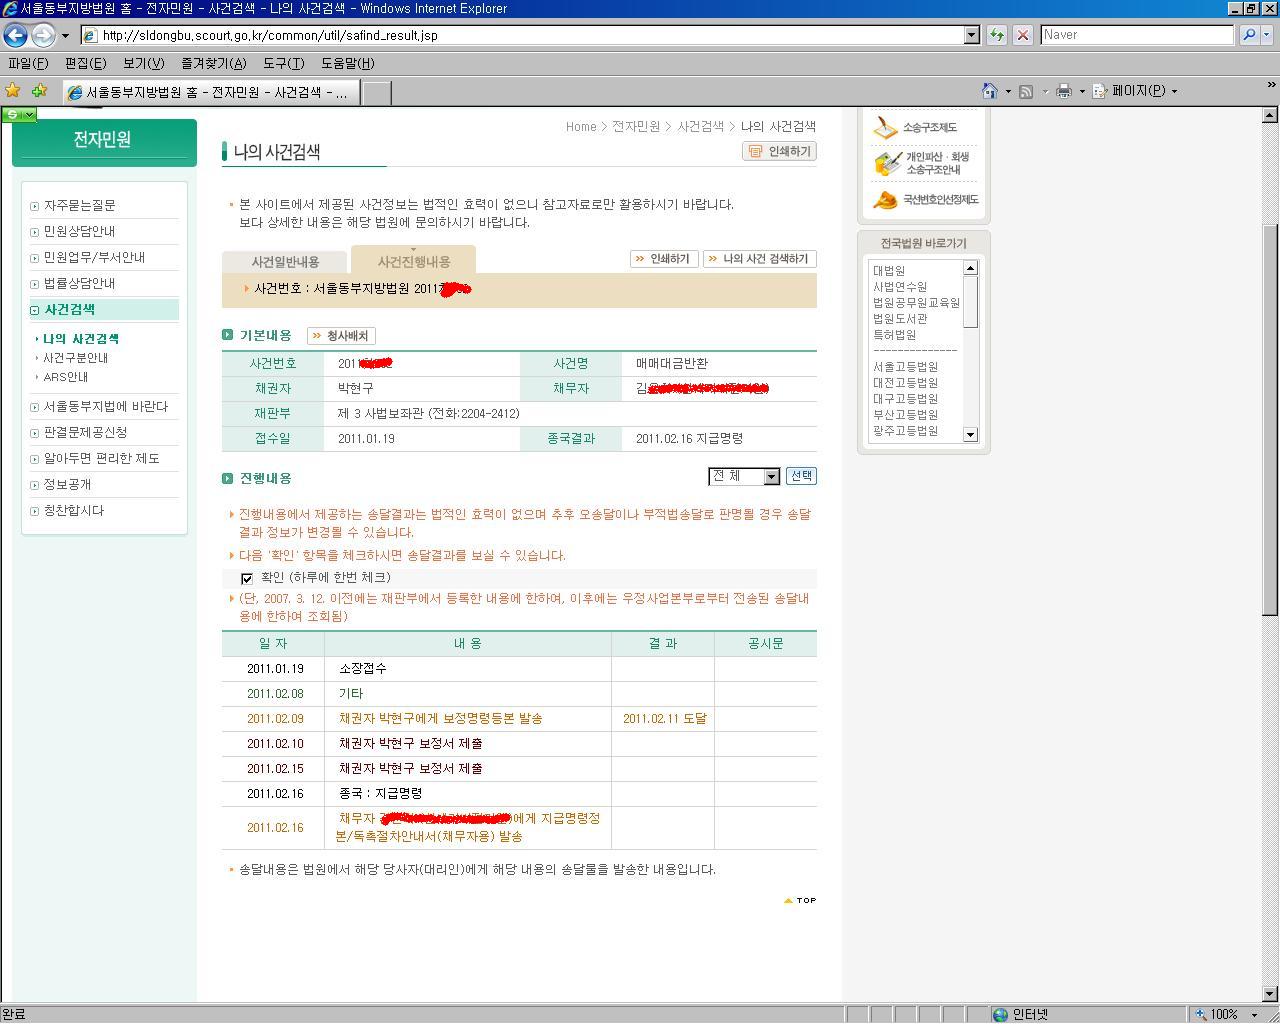Switch to the 사건일반내용 tab
This screenshot has height=1024, width=1280.
pos(285,262)
